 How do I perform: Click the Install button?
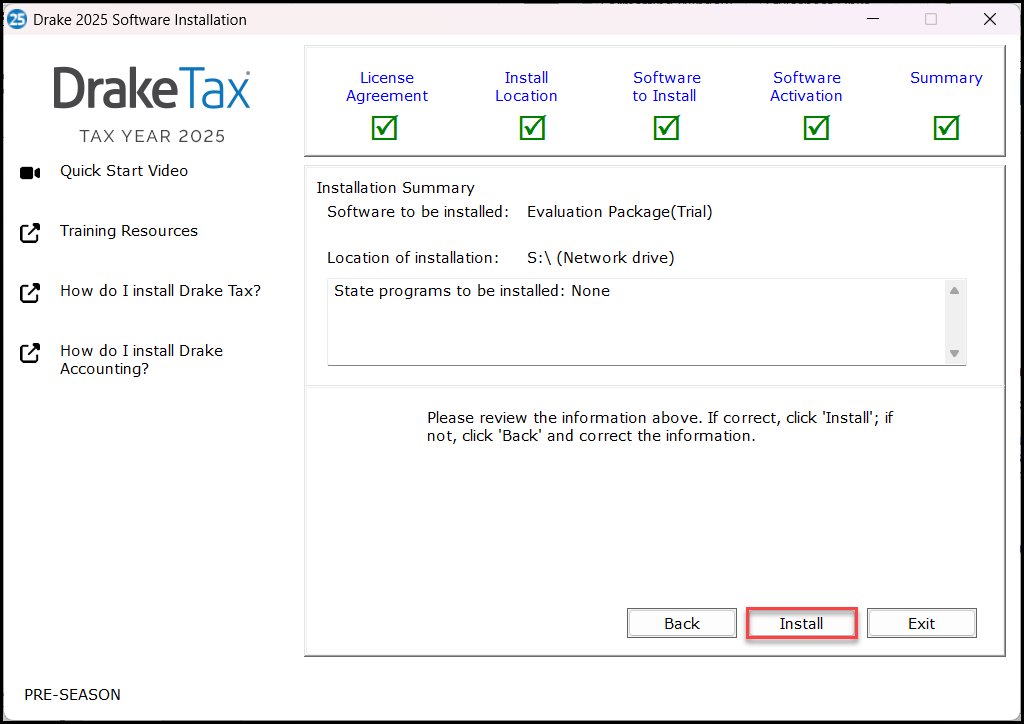point(801,622)
